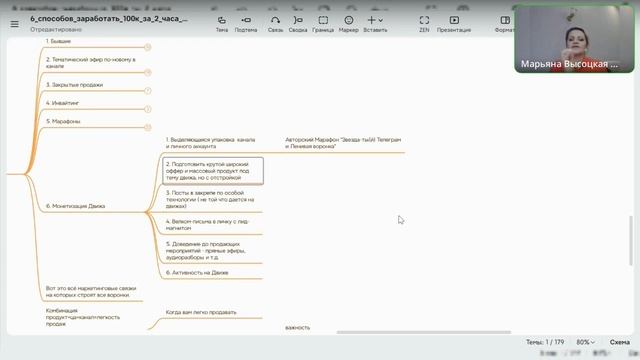Open the Вставить insert dropdown

375,24
